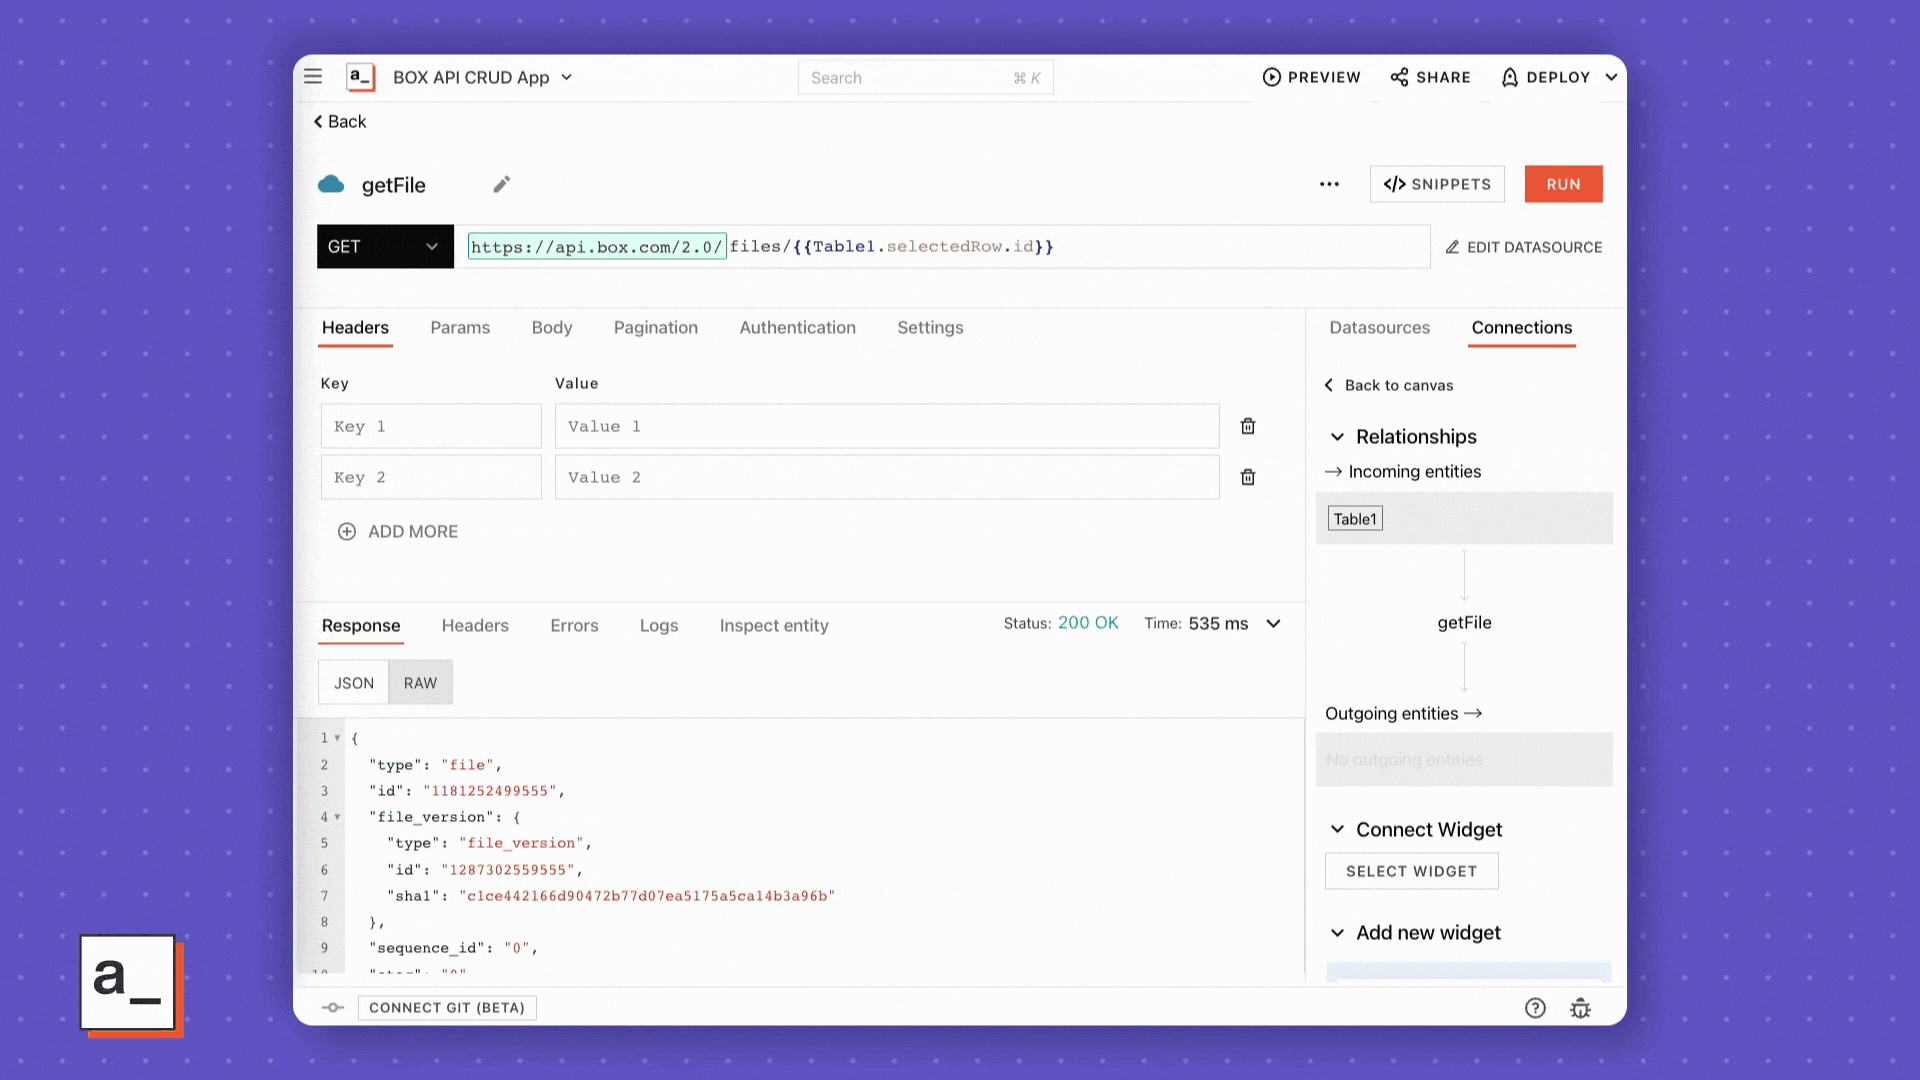
Task: Open the SNIPPETS button
Action: coord(1437,184)
